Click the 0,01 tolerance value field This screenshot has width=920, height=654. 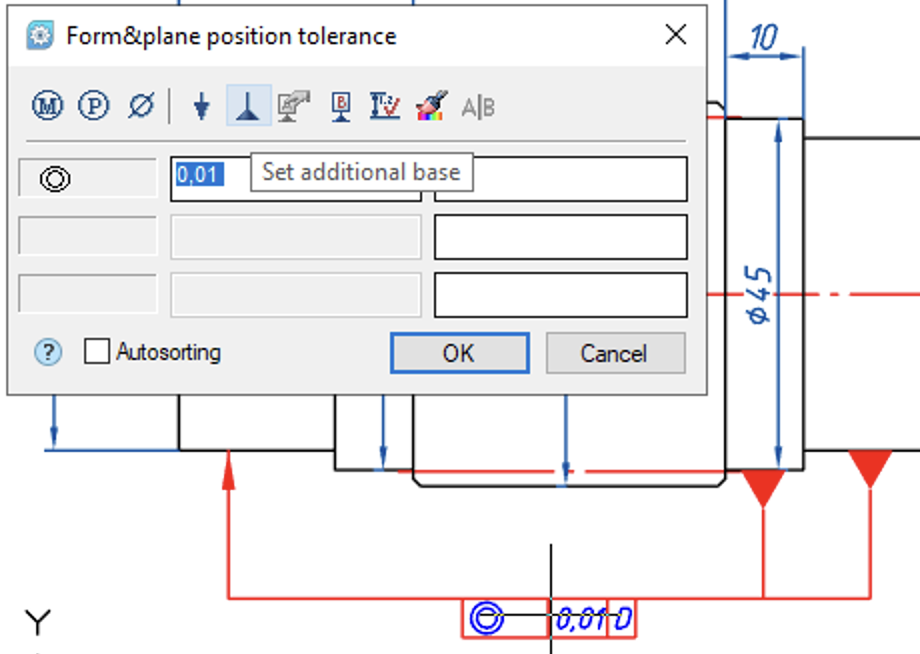coord(210,175)
